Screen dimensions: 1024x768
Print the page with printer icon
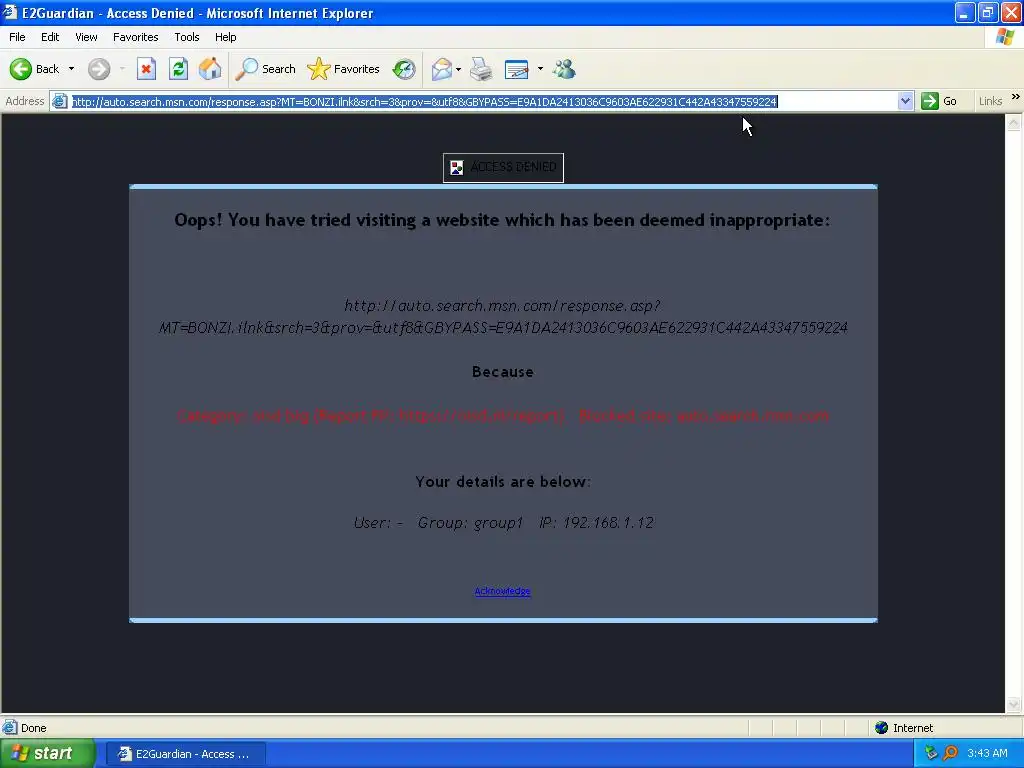coord(482,69)
